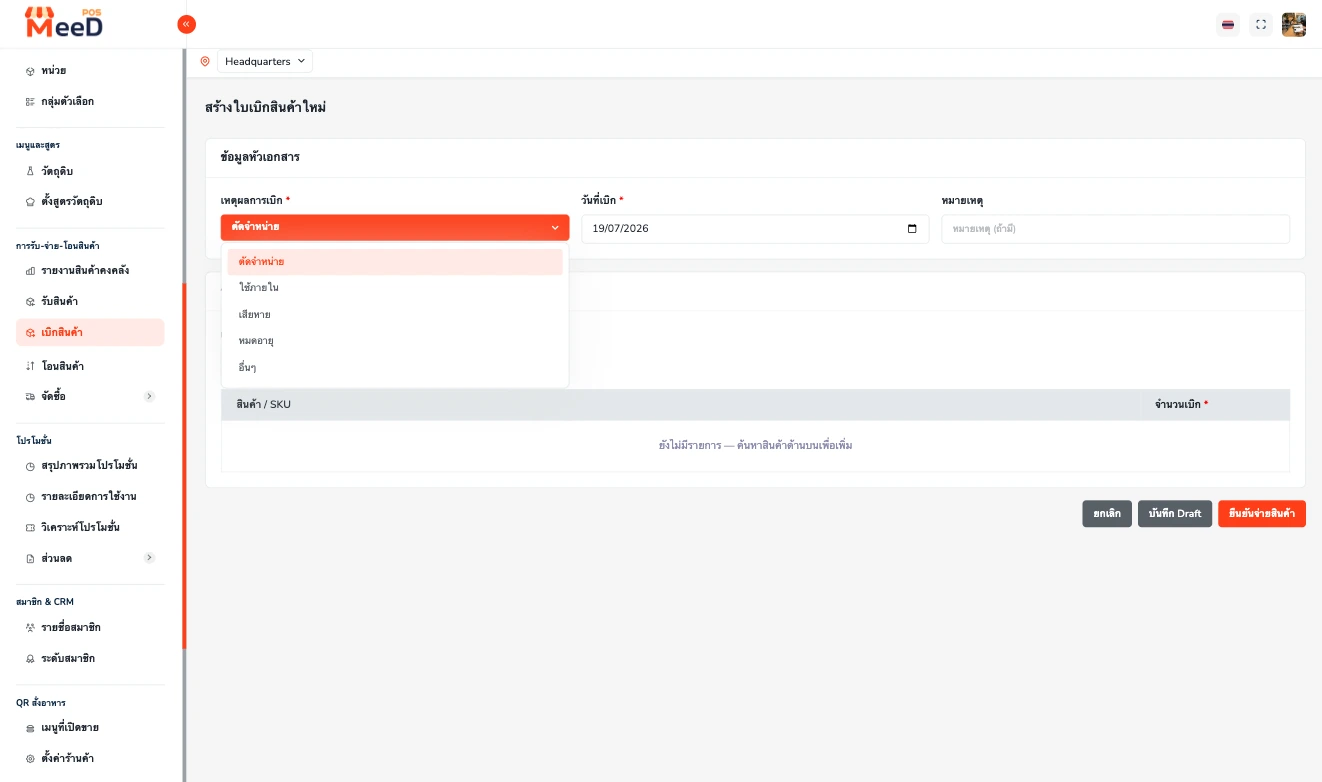Click the จัดซื้อ truck icon
Screen dimensions: 1322x782
click(x=30, y=397)
